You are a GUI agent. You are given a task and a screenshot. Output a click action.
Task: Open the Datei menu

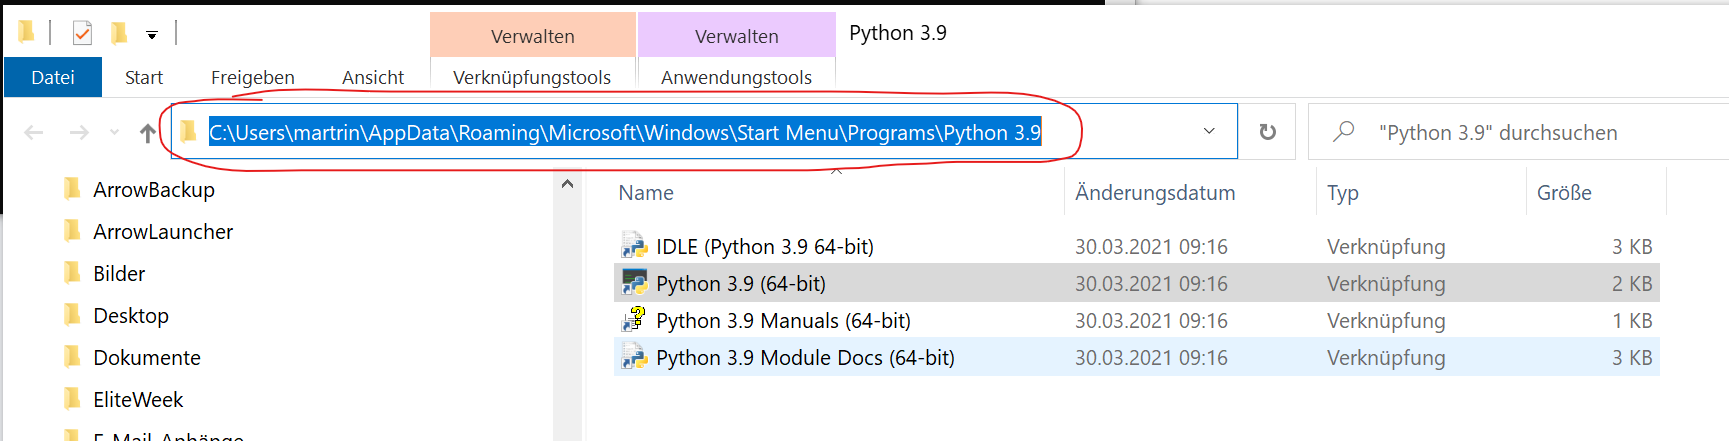53,77
